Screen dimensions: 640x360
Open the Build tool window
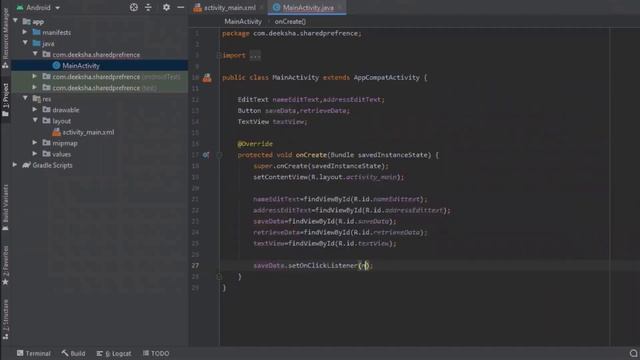point(73,353)
